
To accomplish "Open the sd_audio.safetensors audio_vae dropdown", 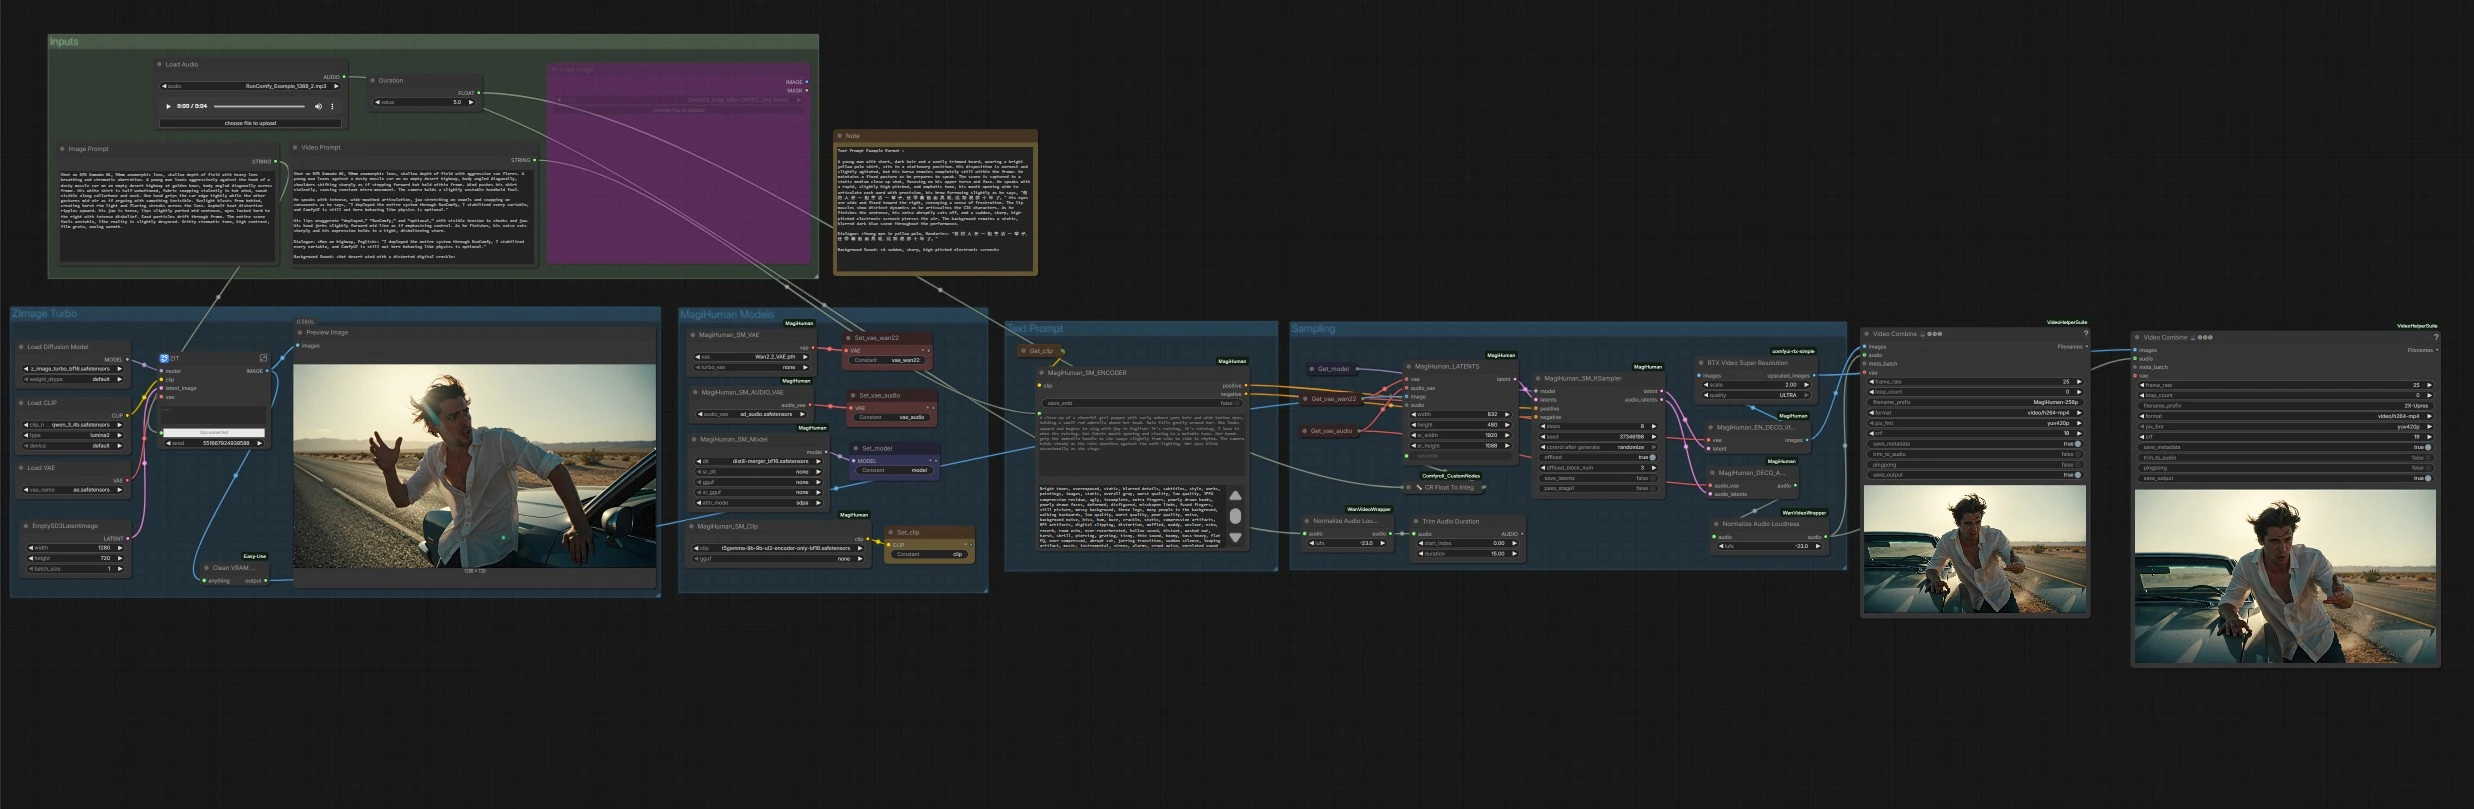I will [x=753, y=414].
